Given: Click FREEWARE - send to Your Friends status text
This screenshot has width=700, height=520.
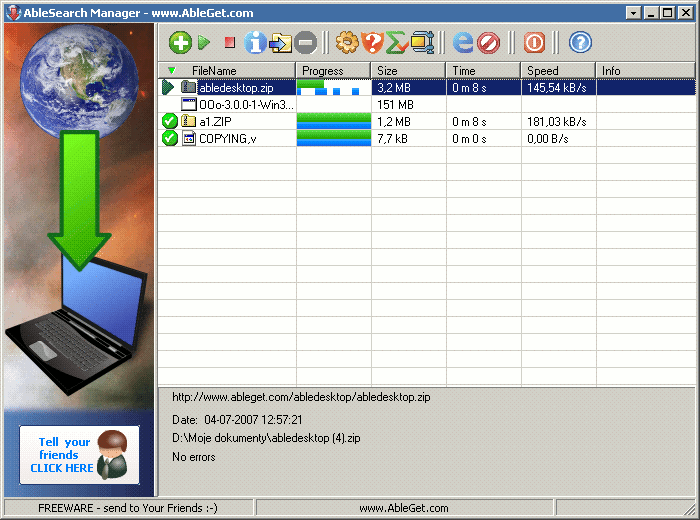Looking at the screenshot, I should [x=128, y=508].
